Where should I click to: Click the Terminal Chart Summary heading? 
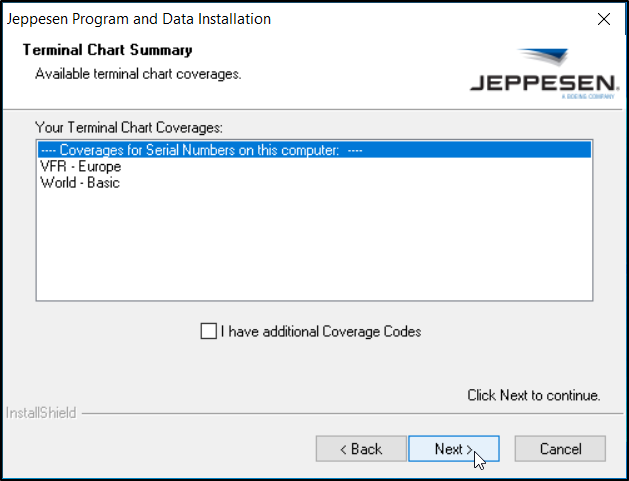click(107, 50)
